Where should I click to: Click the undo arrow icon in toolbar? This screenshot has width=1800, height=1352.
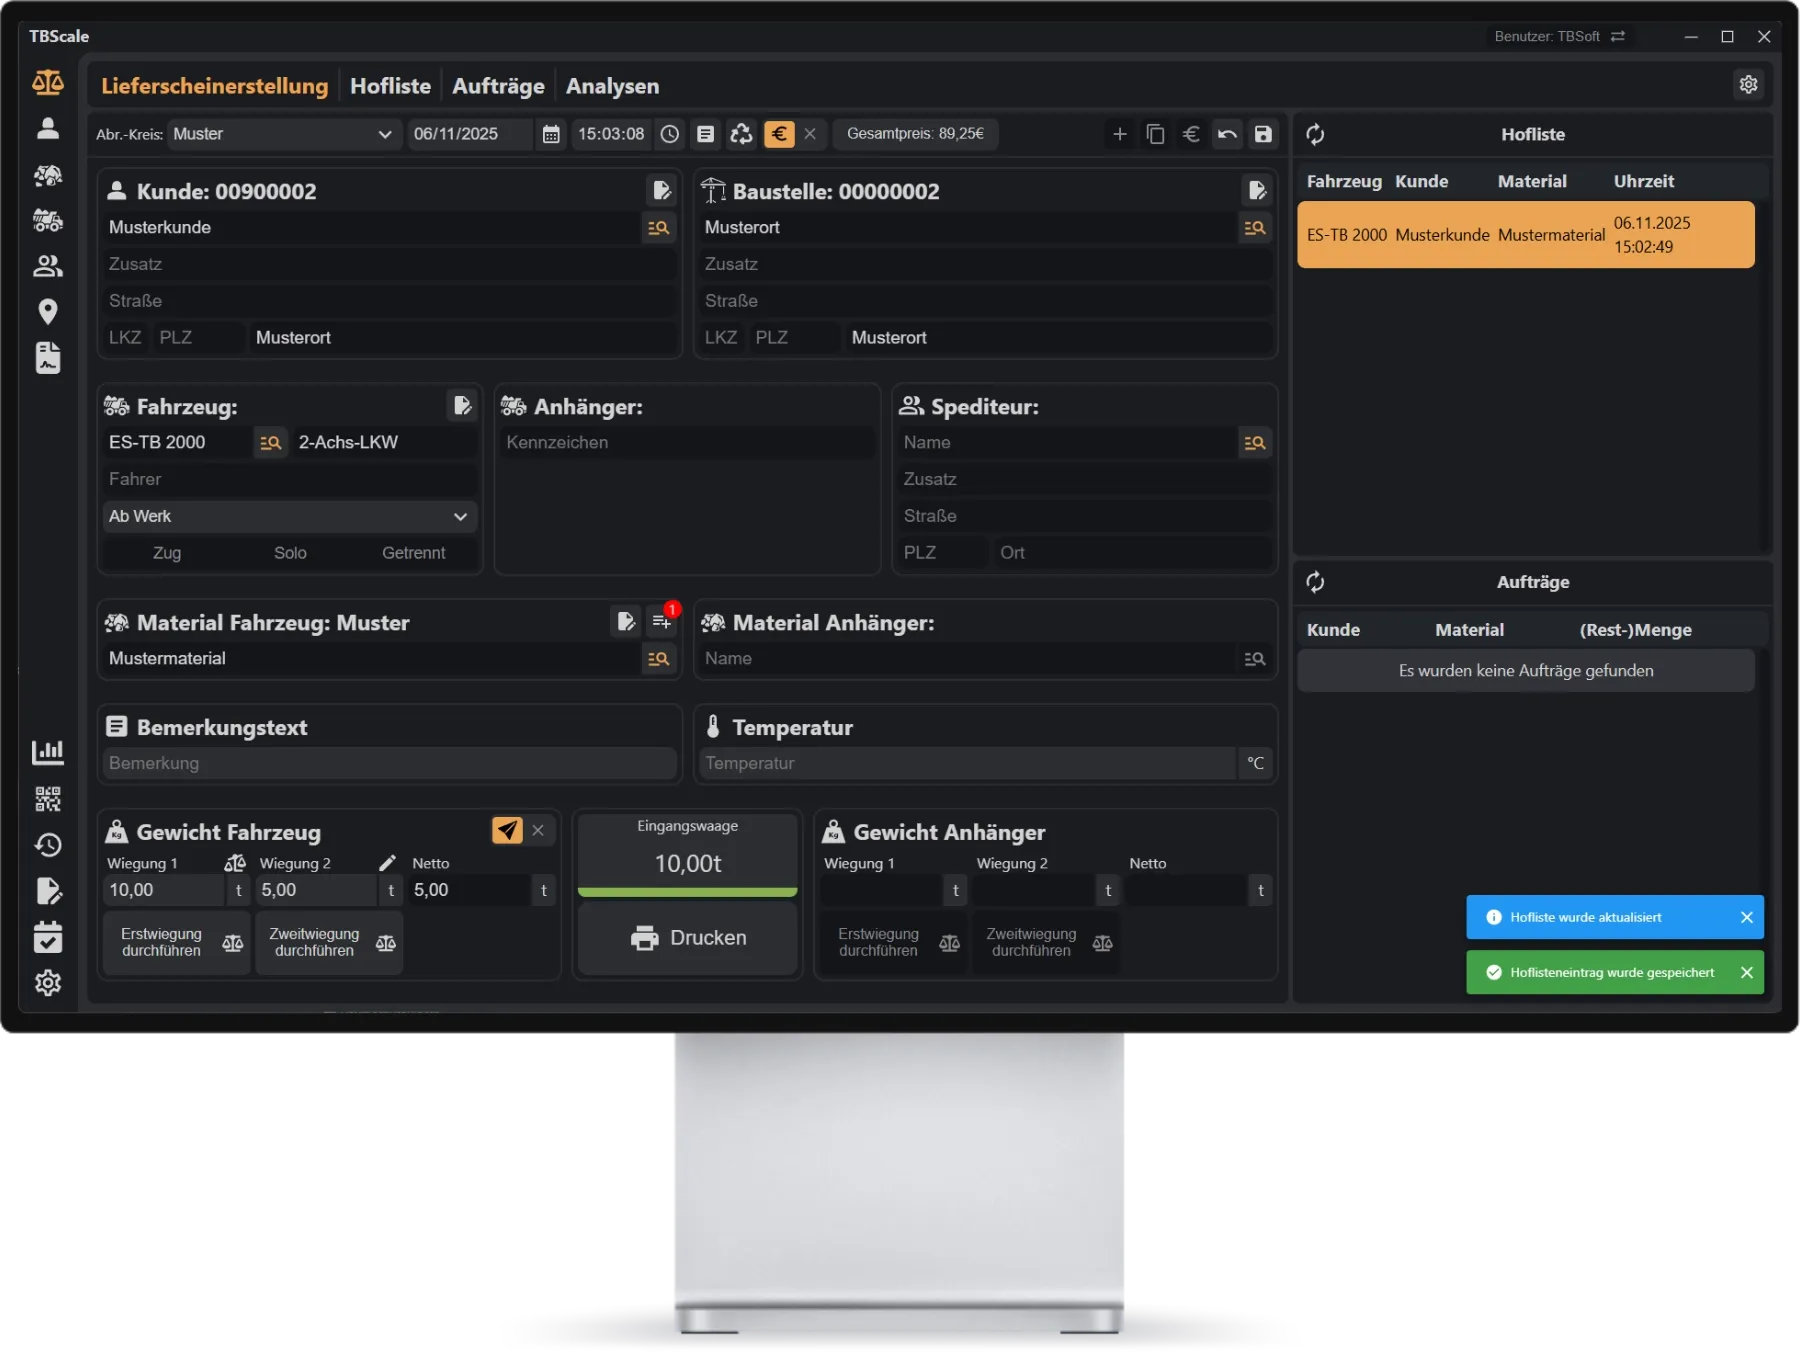(x=1227, y=134)
